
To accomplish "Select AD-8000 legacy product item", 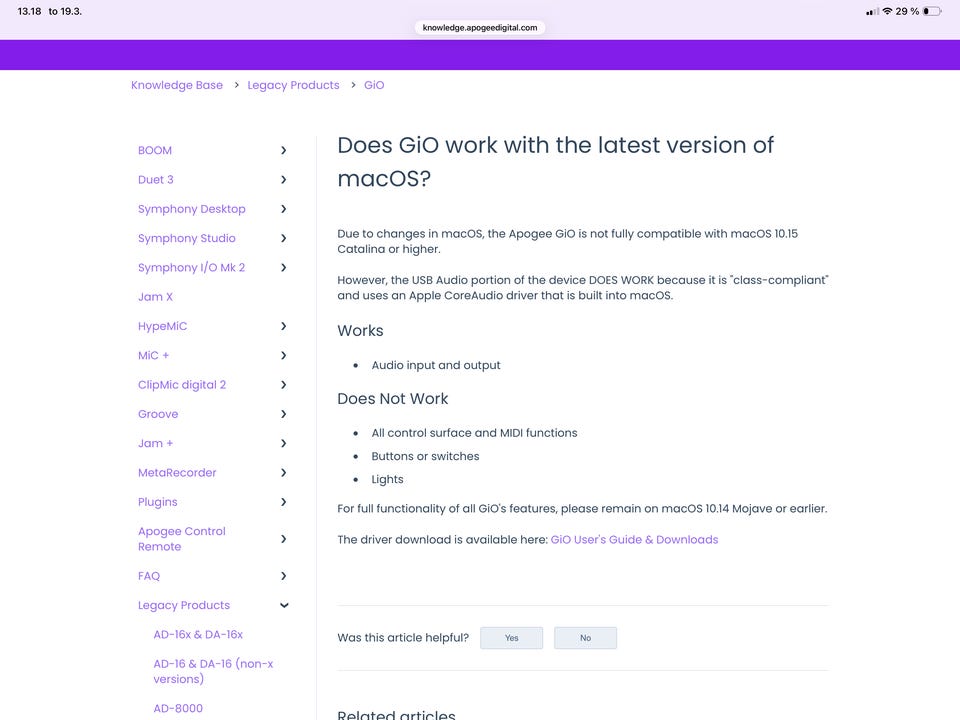I will click(x=178, y=709).
